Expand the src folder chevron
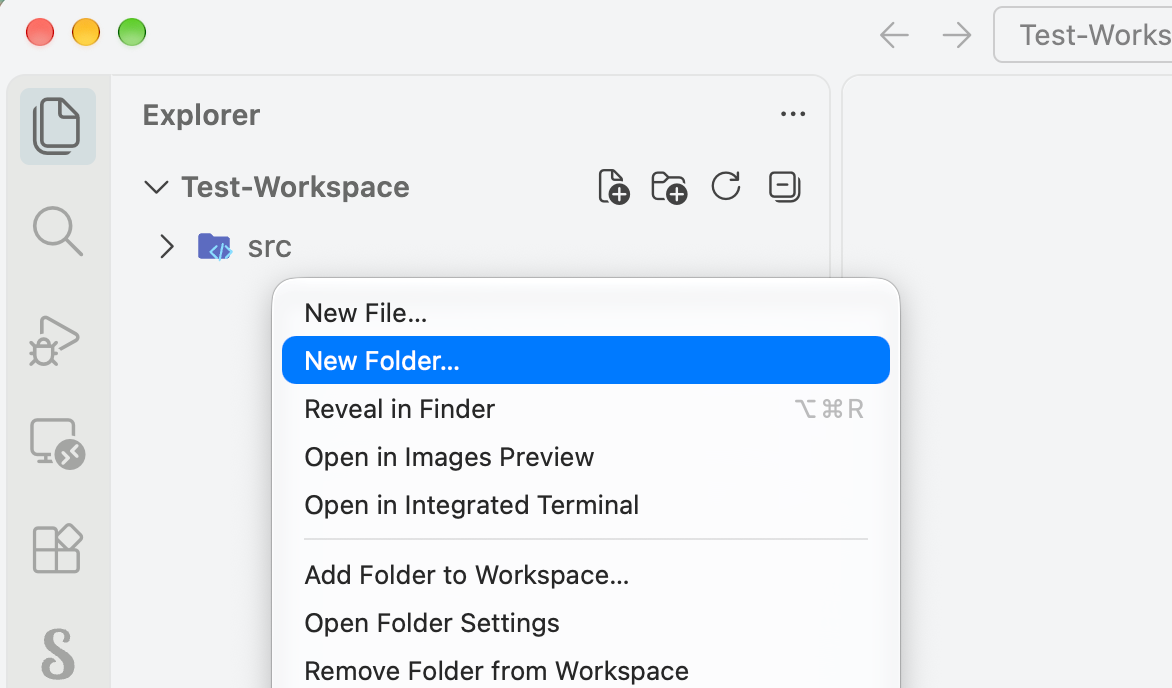The width and height of the screenshot is (1172, 688). pyautogui.click(x=167, y=246)
